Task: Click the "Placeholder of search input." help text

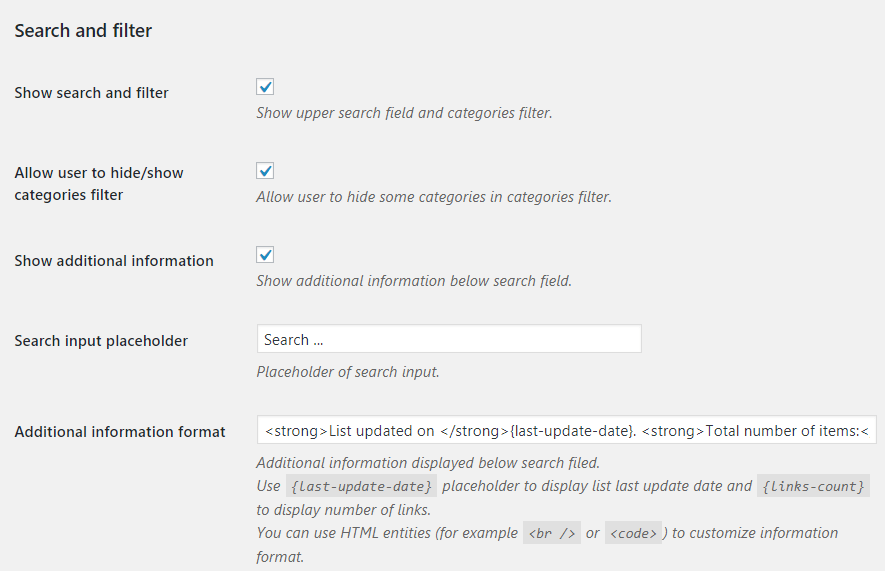Action: 348,372
